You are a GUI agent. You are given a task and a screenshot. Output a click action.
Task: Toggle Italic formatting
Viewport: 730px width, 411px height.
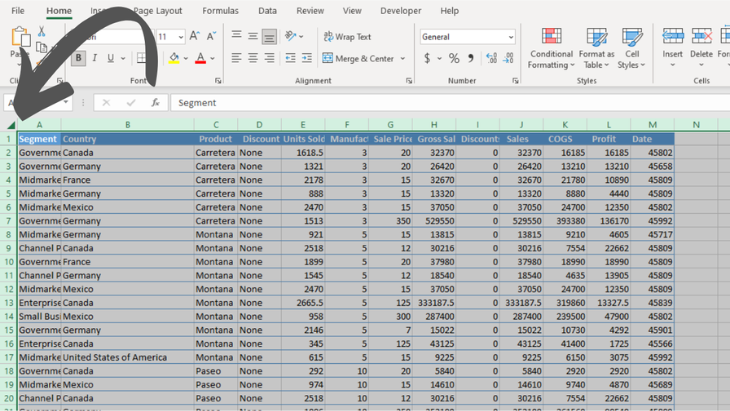point(95,58)
